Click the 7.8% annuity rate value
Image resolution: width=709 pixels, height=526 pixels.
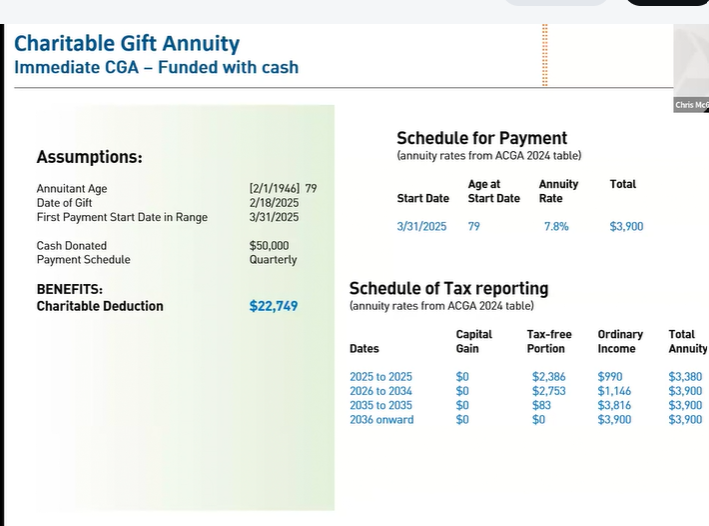coord(556,227)
